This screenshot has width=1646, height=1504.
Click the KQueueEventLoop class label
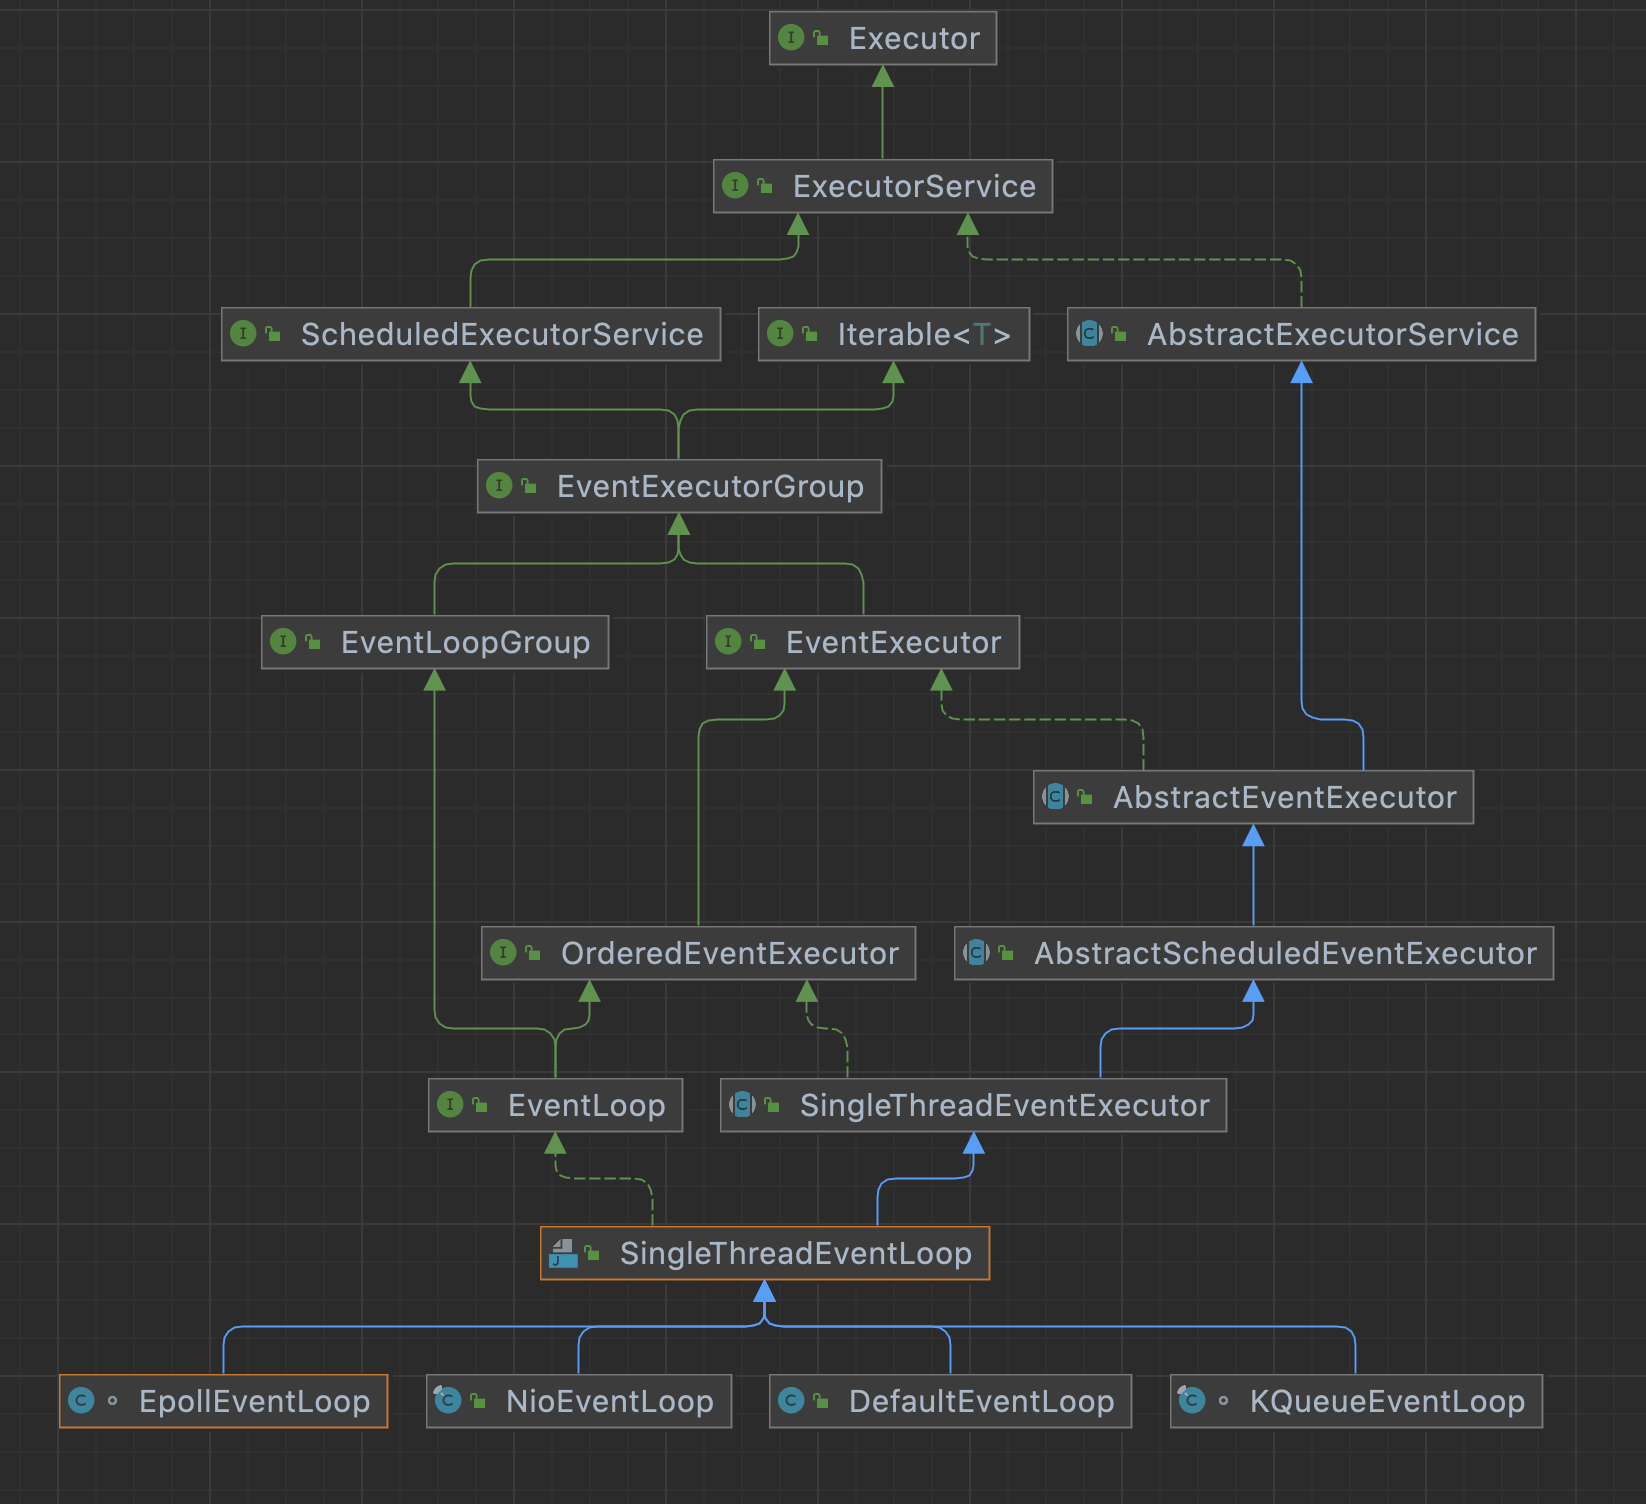point(1387,1401)
